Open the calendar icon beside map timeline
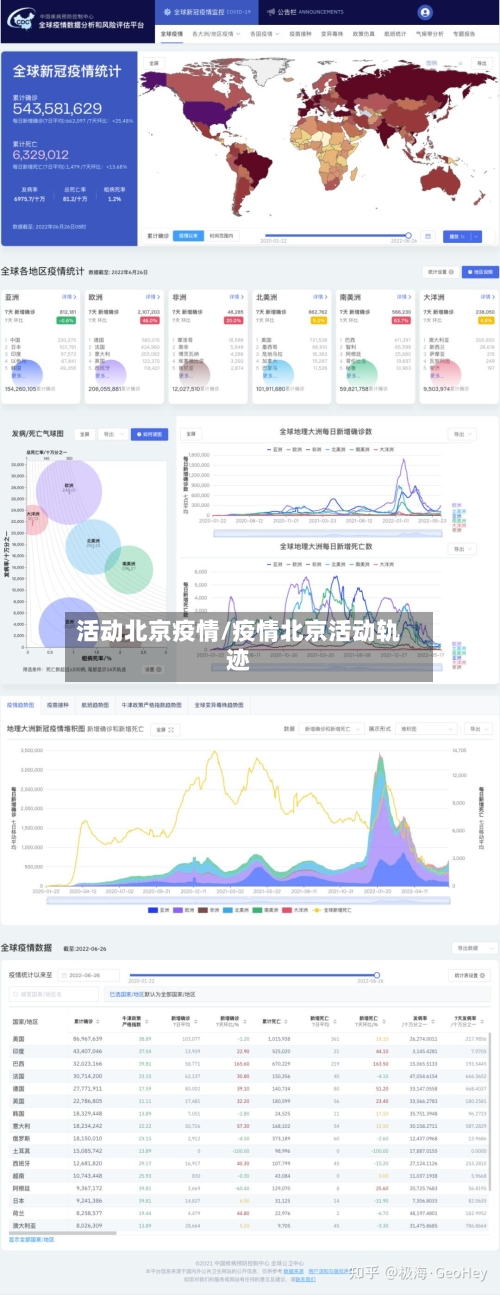 click(427, 236)
